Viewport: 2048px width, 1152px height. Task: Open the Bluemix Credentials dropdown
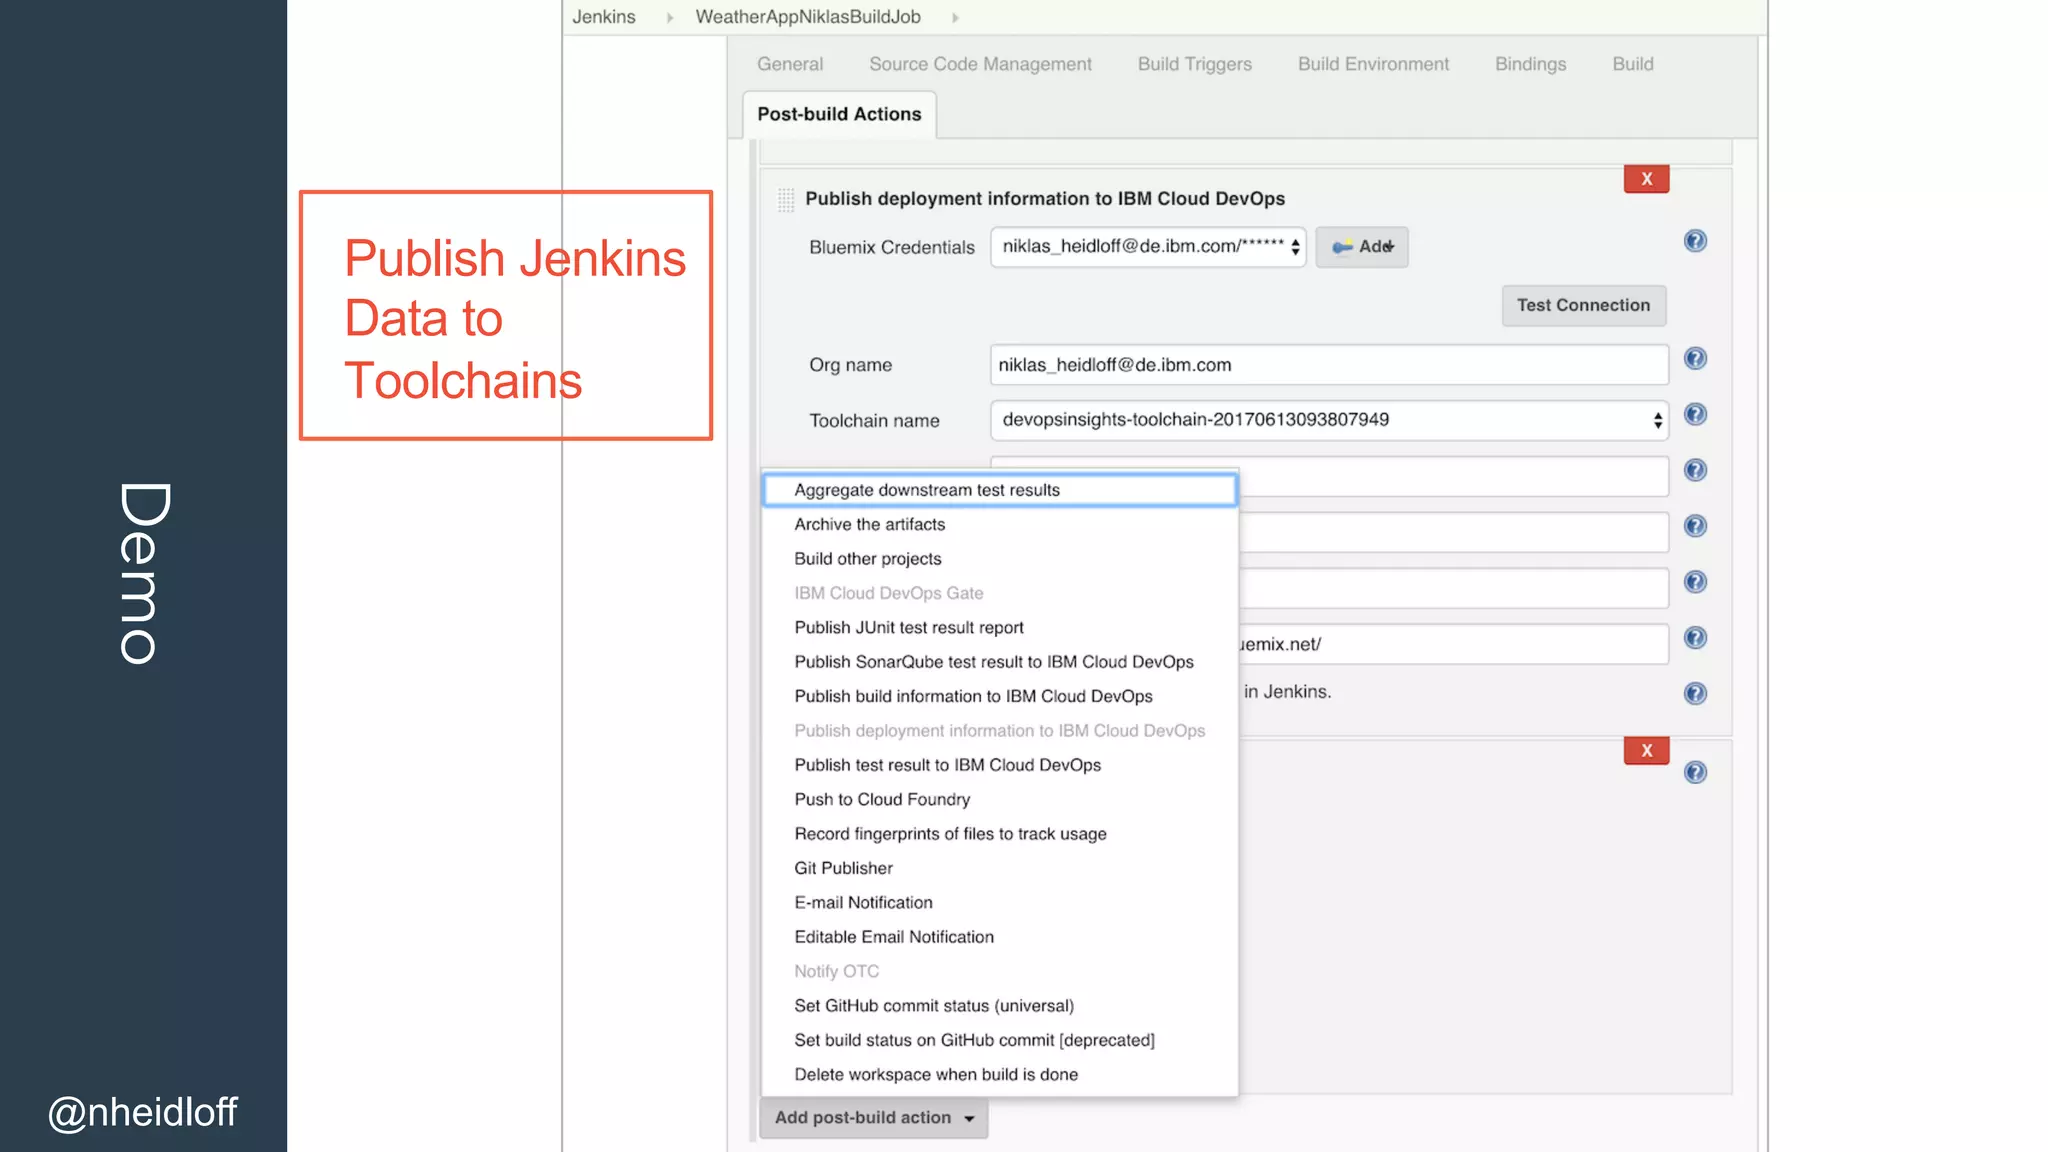tap(1148, 247)
